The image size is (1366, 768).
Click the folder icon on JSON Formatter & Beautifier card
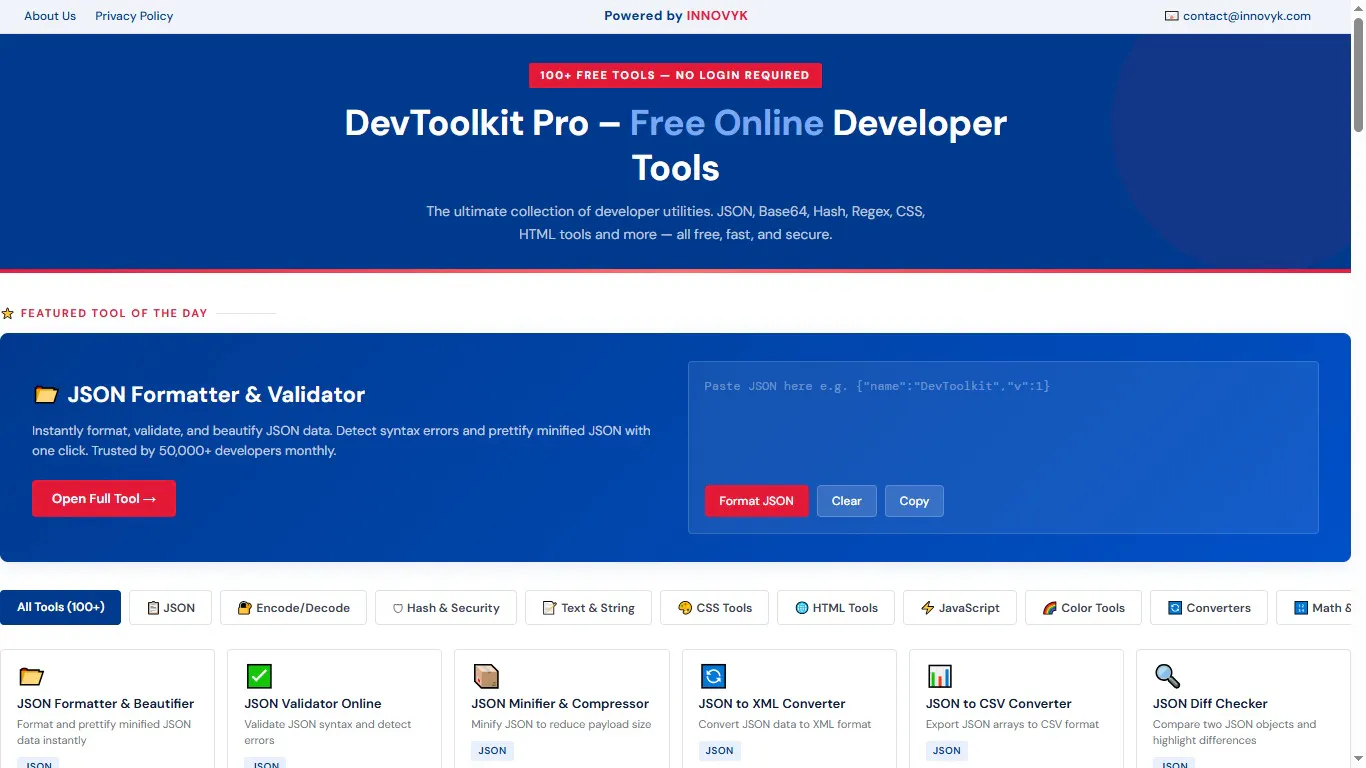coord(31,676)
